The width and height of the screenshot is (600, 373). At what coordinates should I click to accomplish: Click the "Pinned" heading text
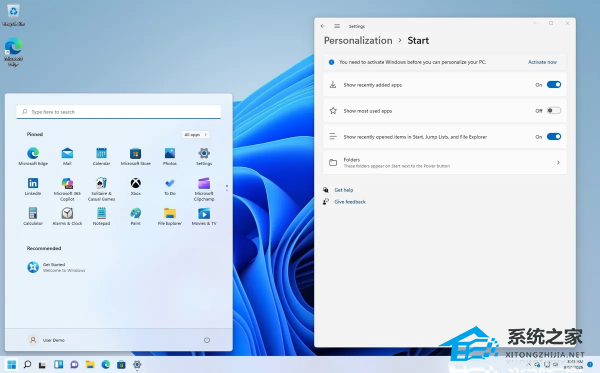(35, 134)
